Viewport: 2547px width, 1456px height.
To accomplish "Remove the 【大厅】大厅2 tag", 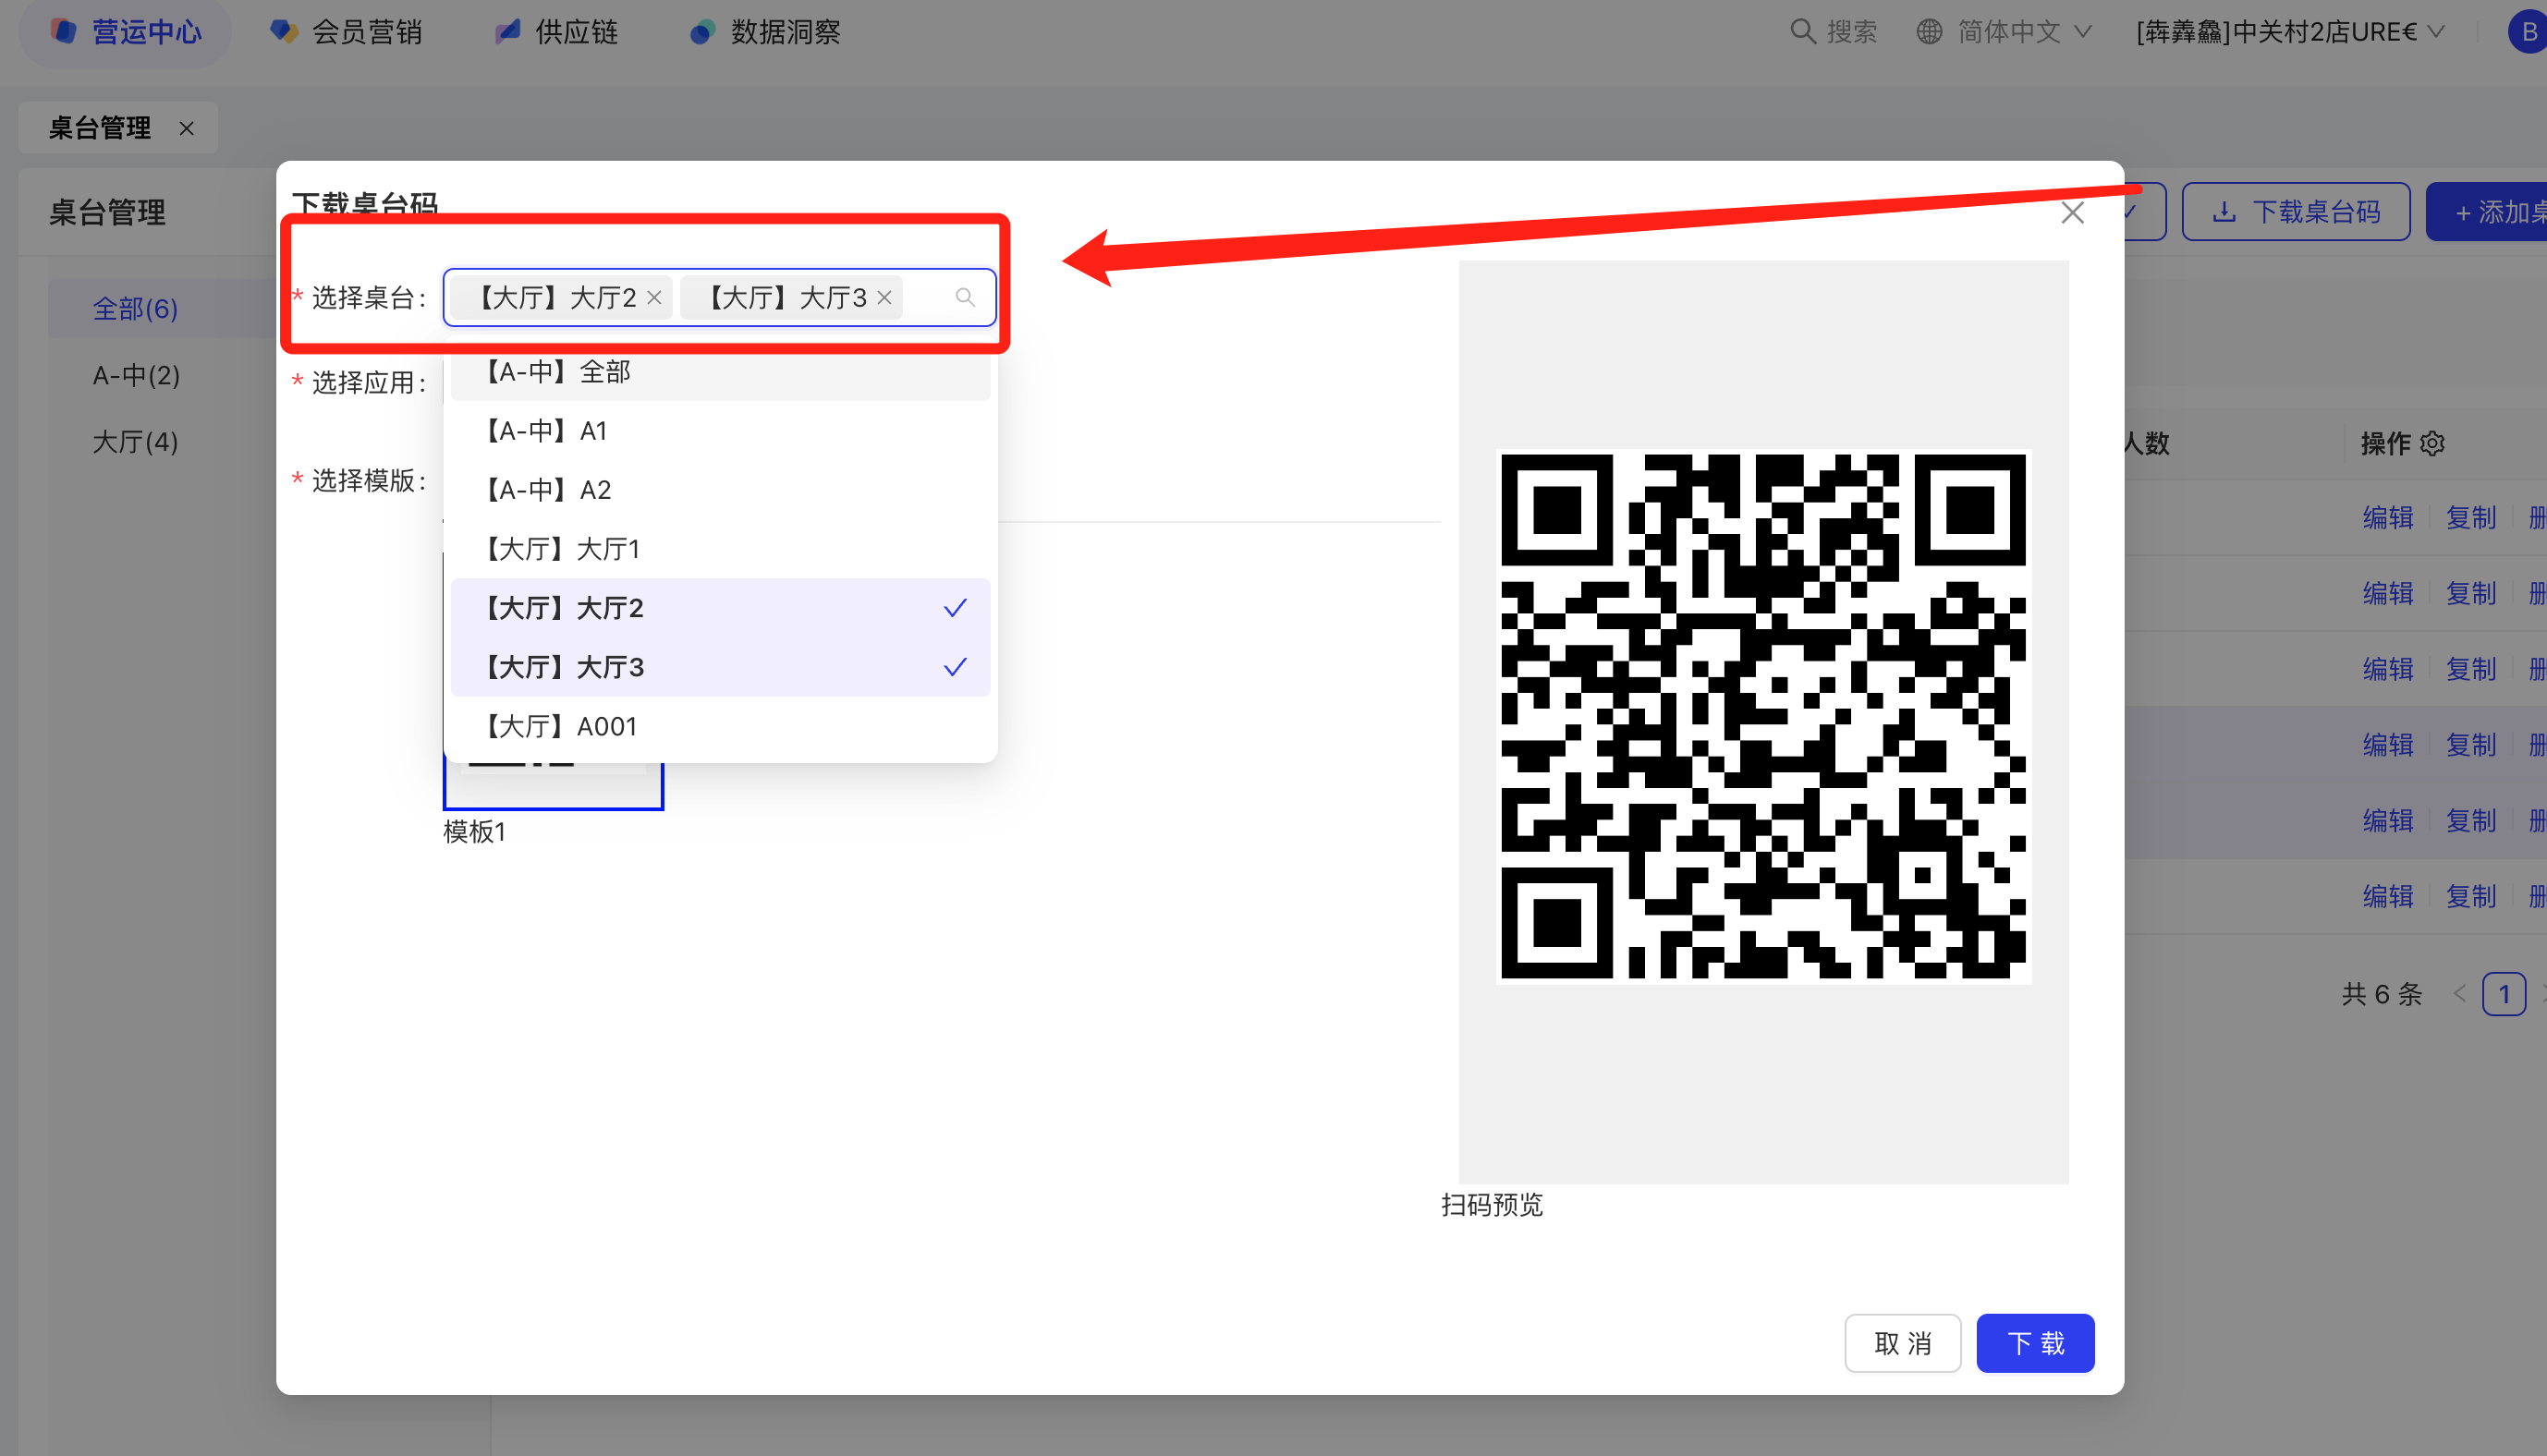I will click(x=654, y=298).
